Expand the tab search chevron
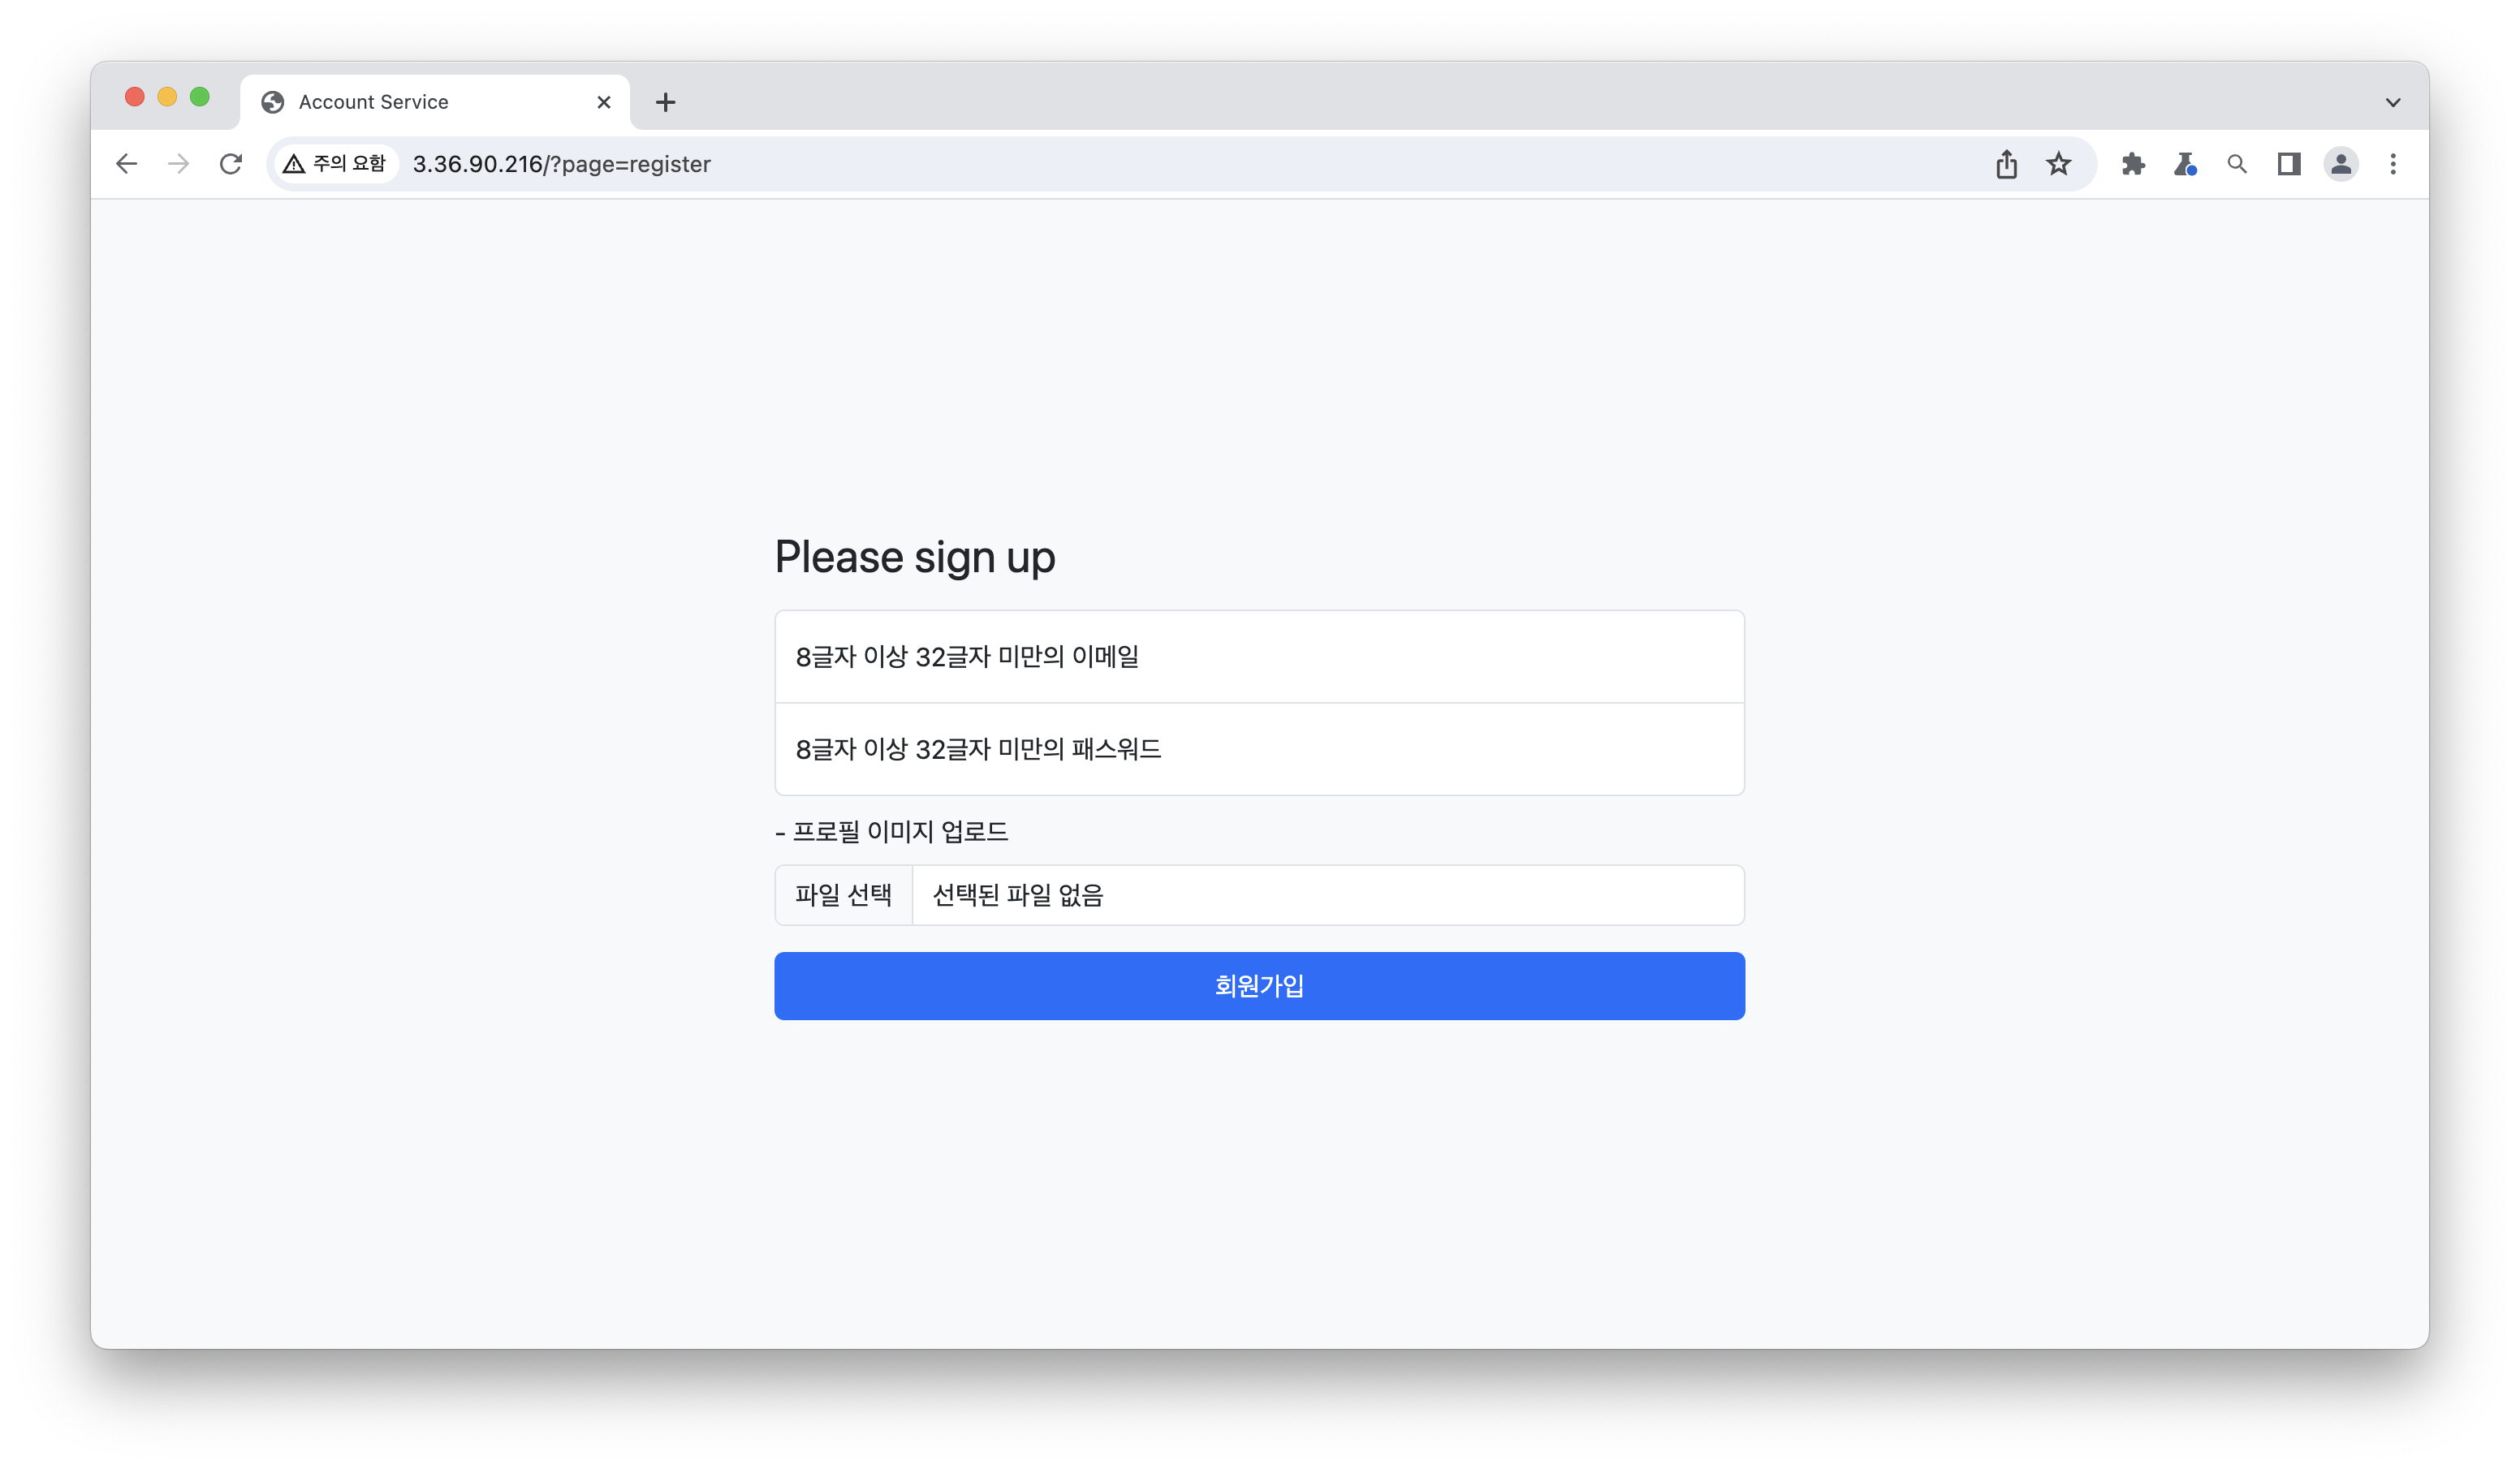The height and width of the screenshot is (1469, 2520). 2393,102
